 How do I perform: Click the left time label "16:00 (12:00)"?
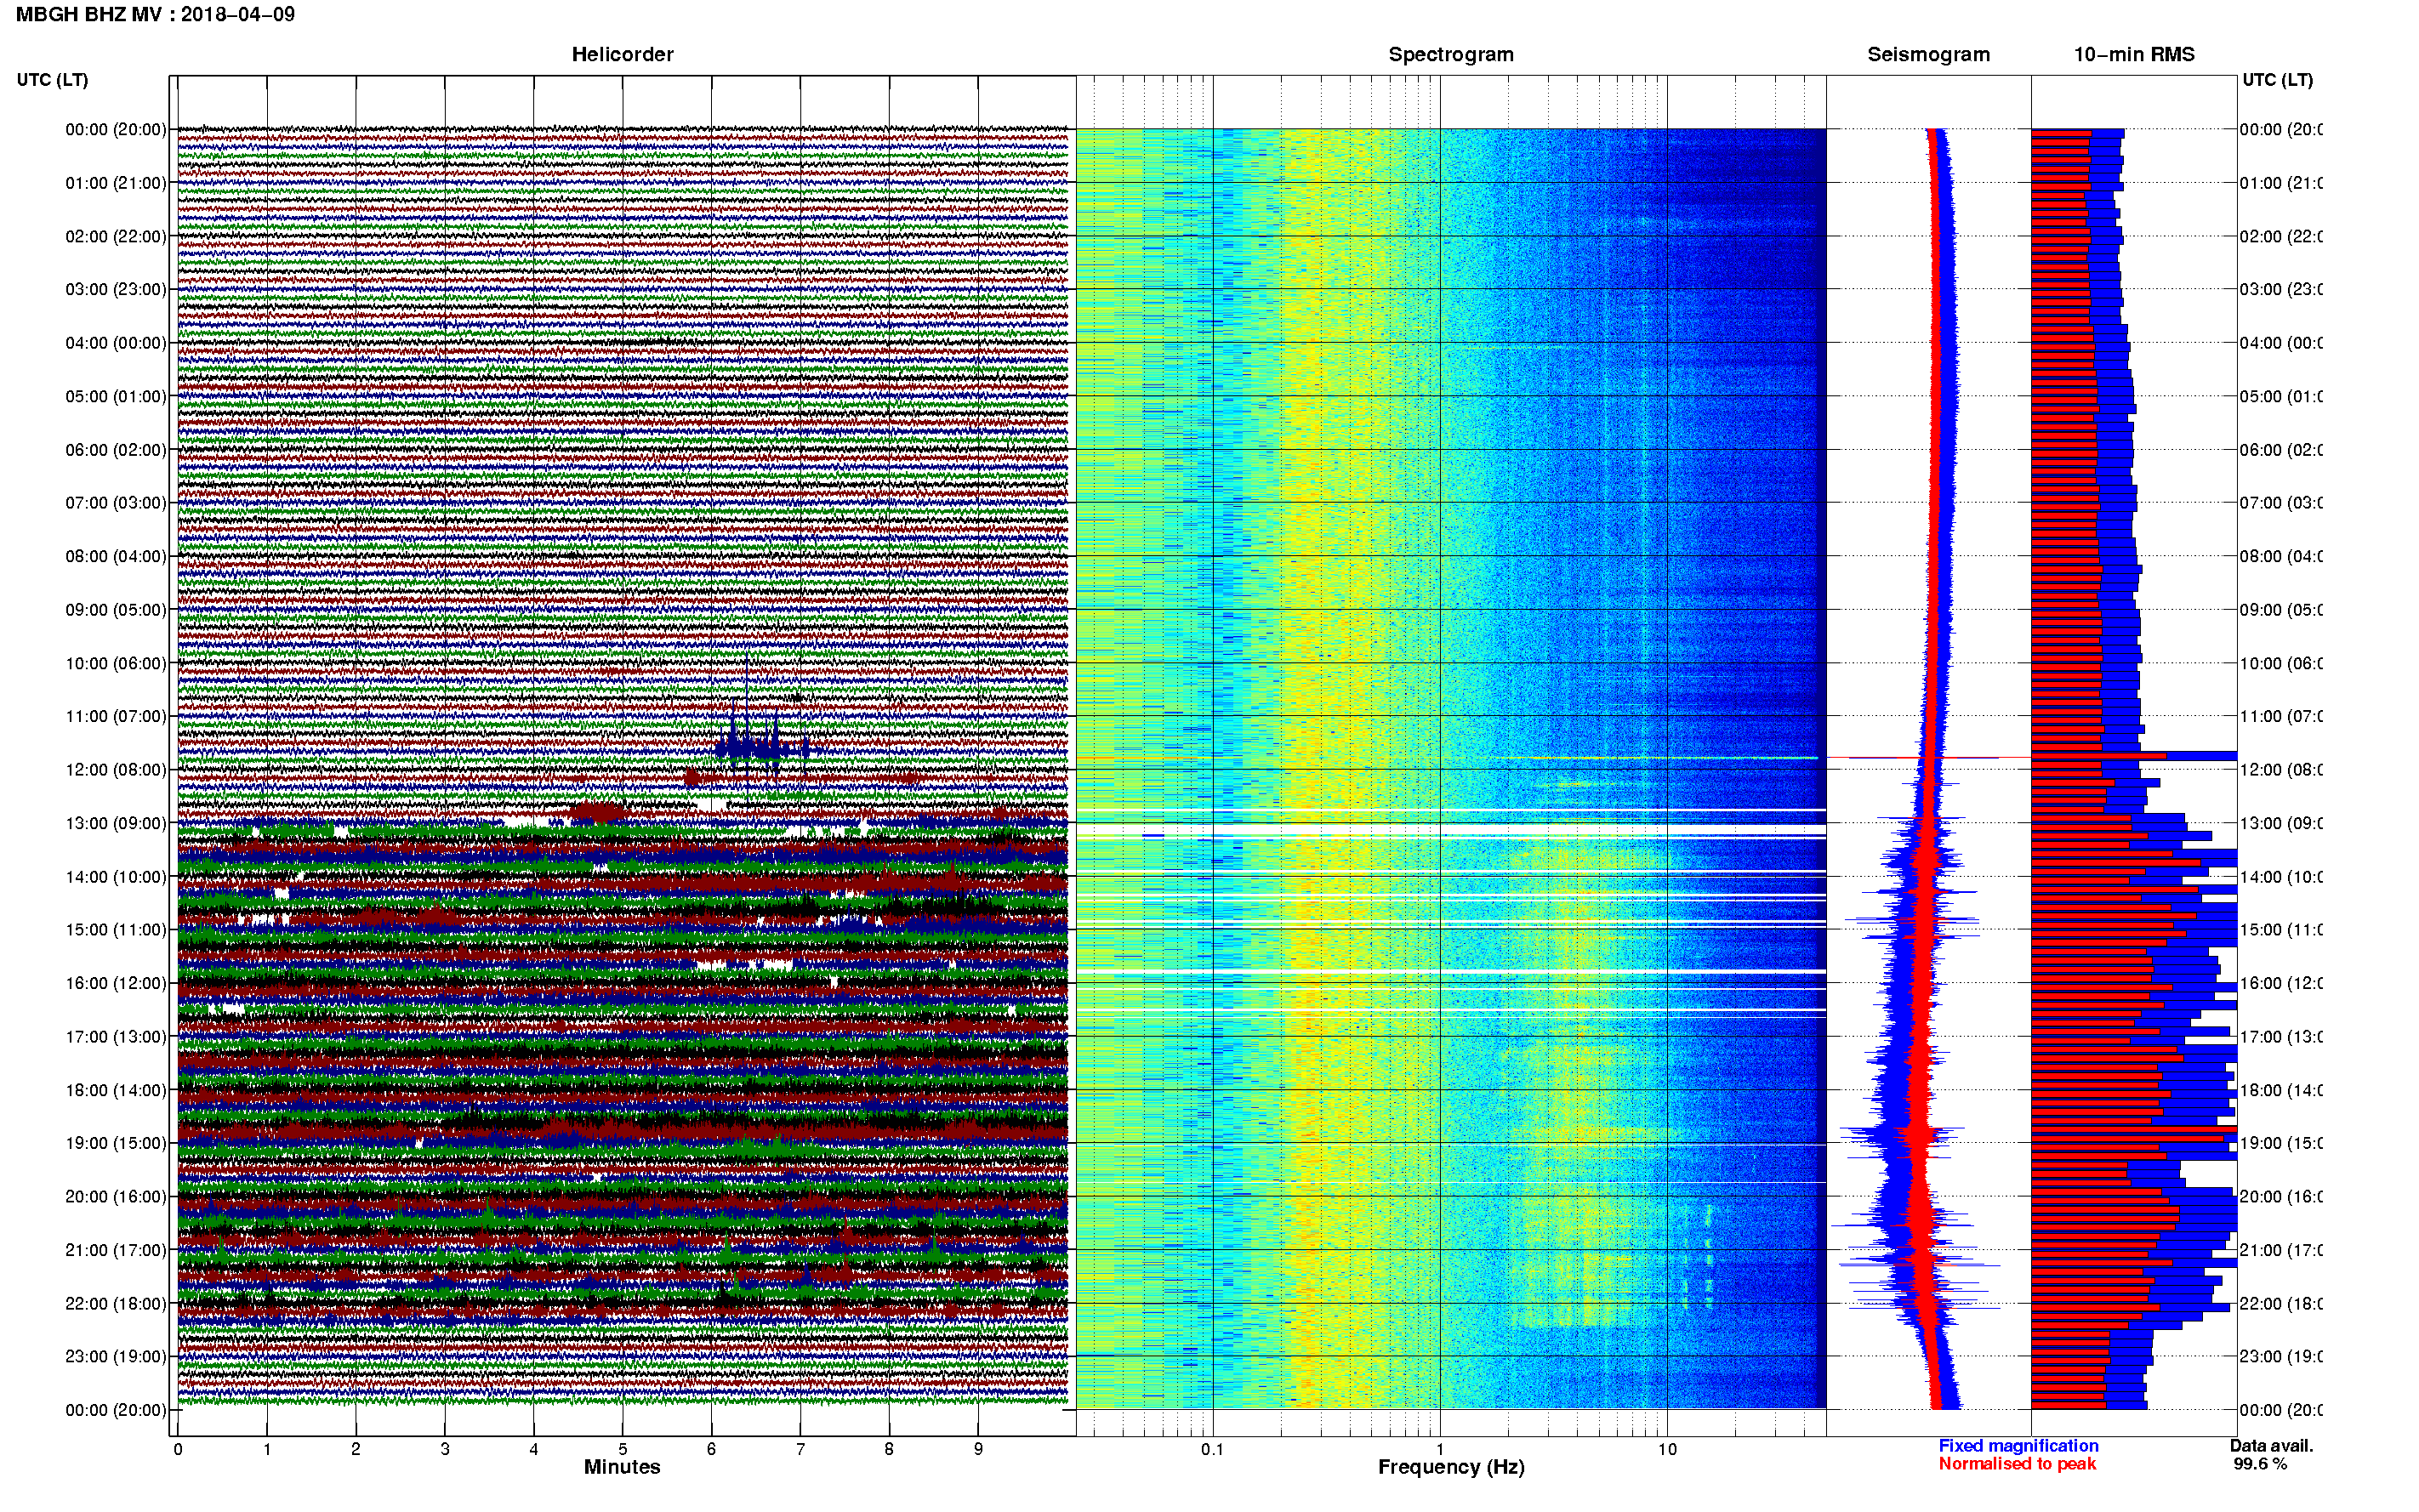(x=116, y=983)
